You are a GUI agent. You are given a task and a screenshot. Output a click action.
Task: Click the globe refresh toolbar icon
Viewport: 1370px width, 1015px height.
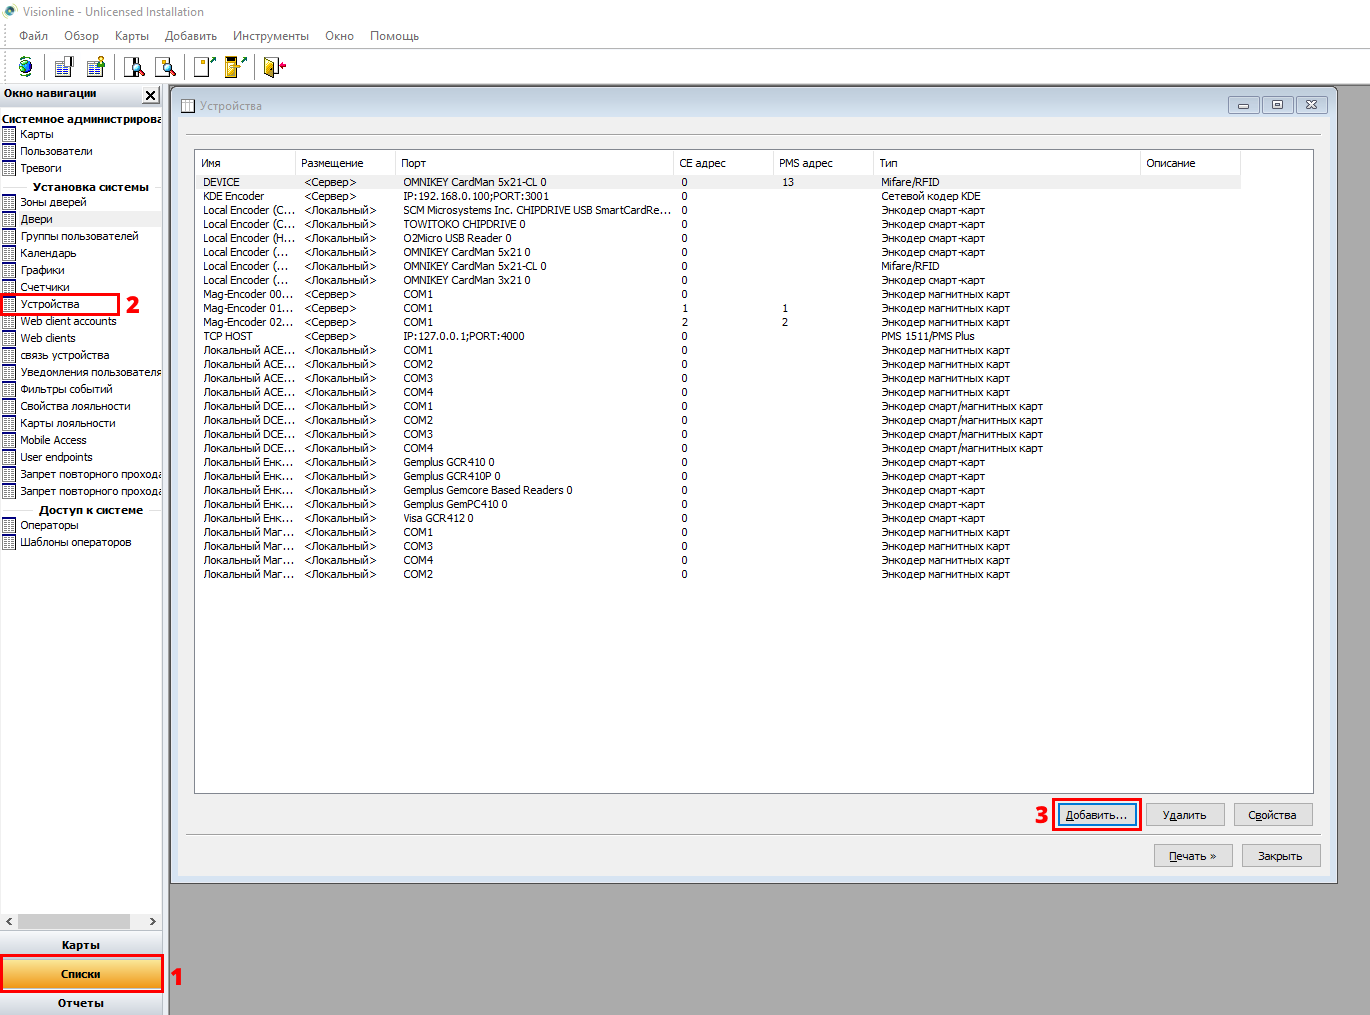(25, 67)
